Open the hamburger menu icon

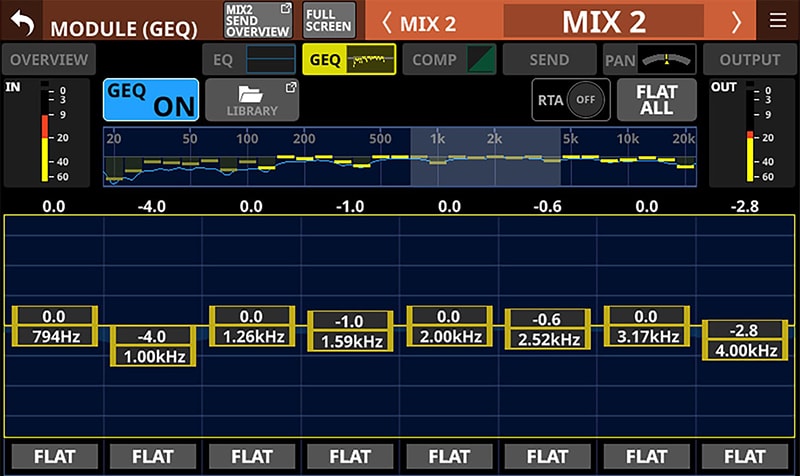coord(778,21)
